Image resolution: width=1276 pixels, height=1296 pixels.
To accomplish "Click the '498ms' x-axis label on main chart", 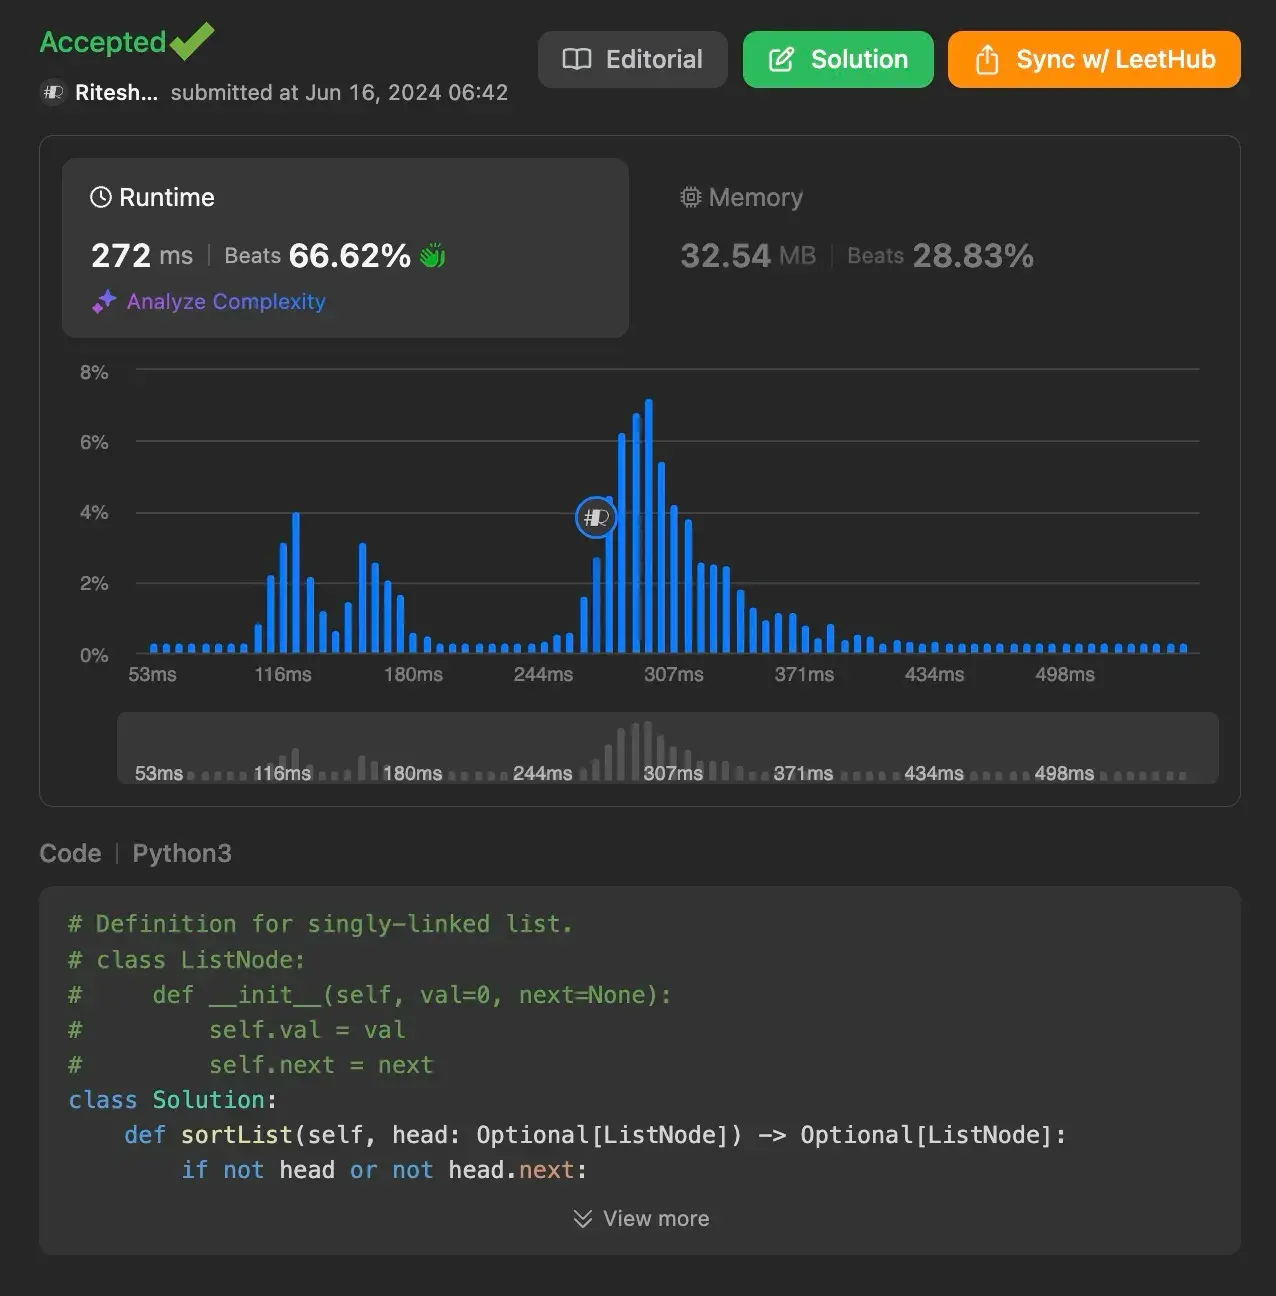I will pyautogui.click(x=1065, y=675).
